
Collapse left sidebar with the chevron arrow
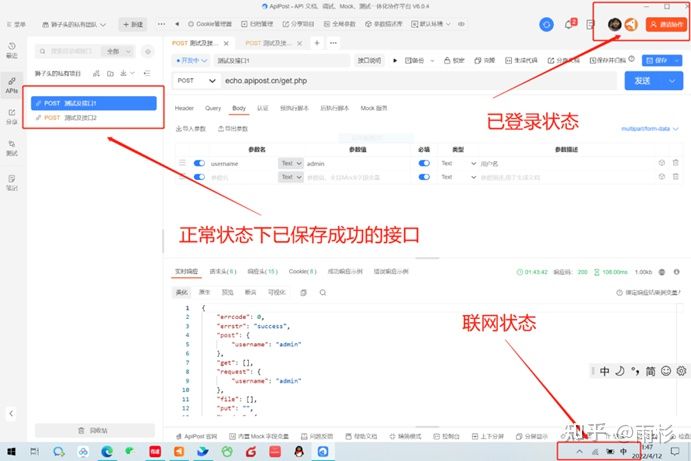tap(11, 413)
